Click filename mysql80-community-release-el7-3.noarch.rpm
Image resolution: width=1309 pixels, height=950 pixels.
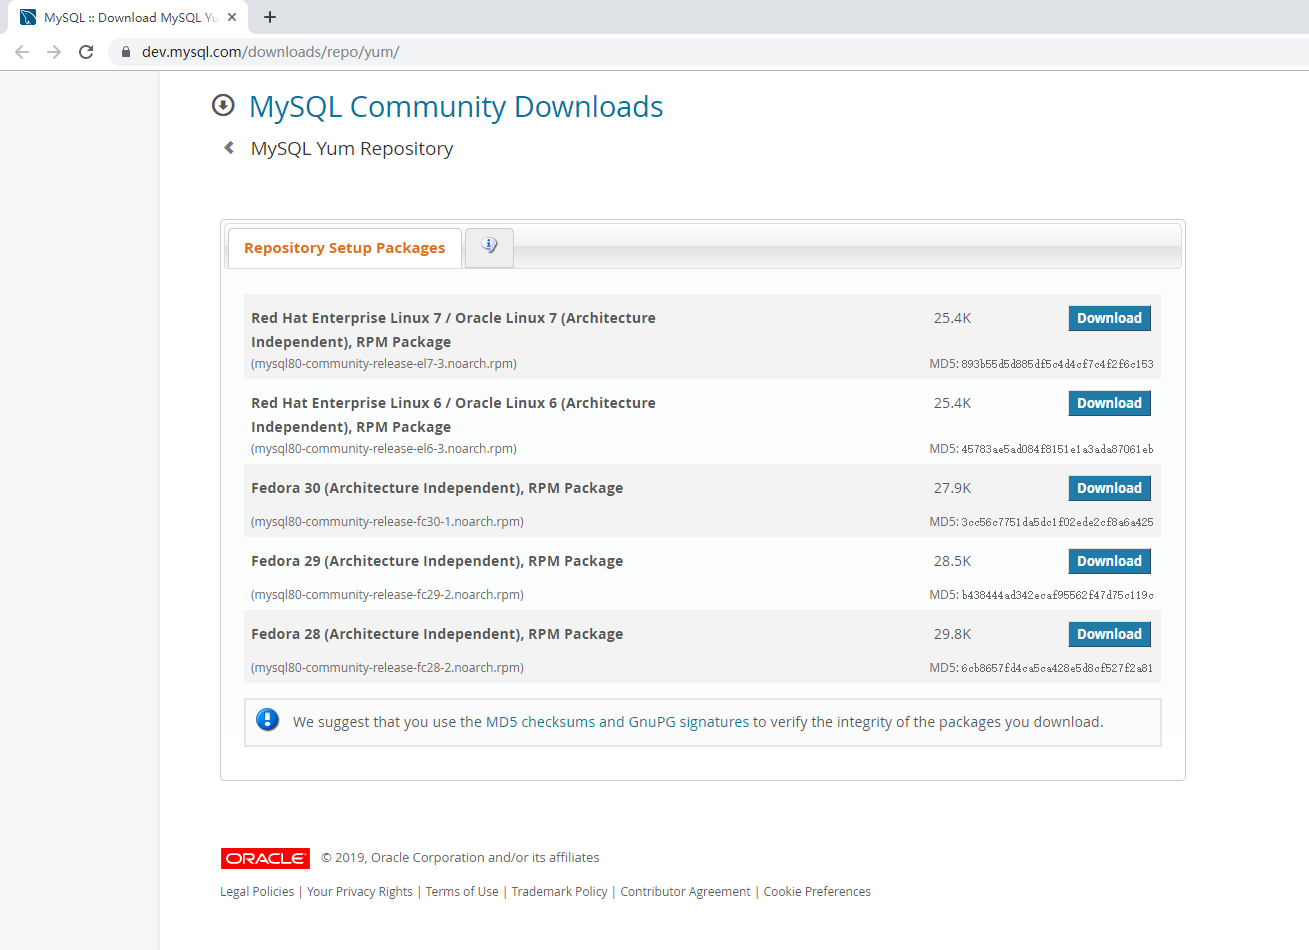[x=384, y=364]
